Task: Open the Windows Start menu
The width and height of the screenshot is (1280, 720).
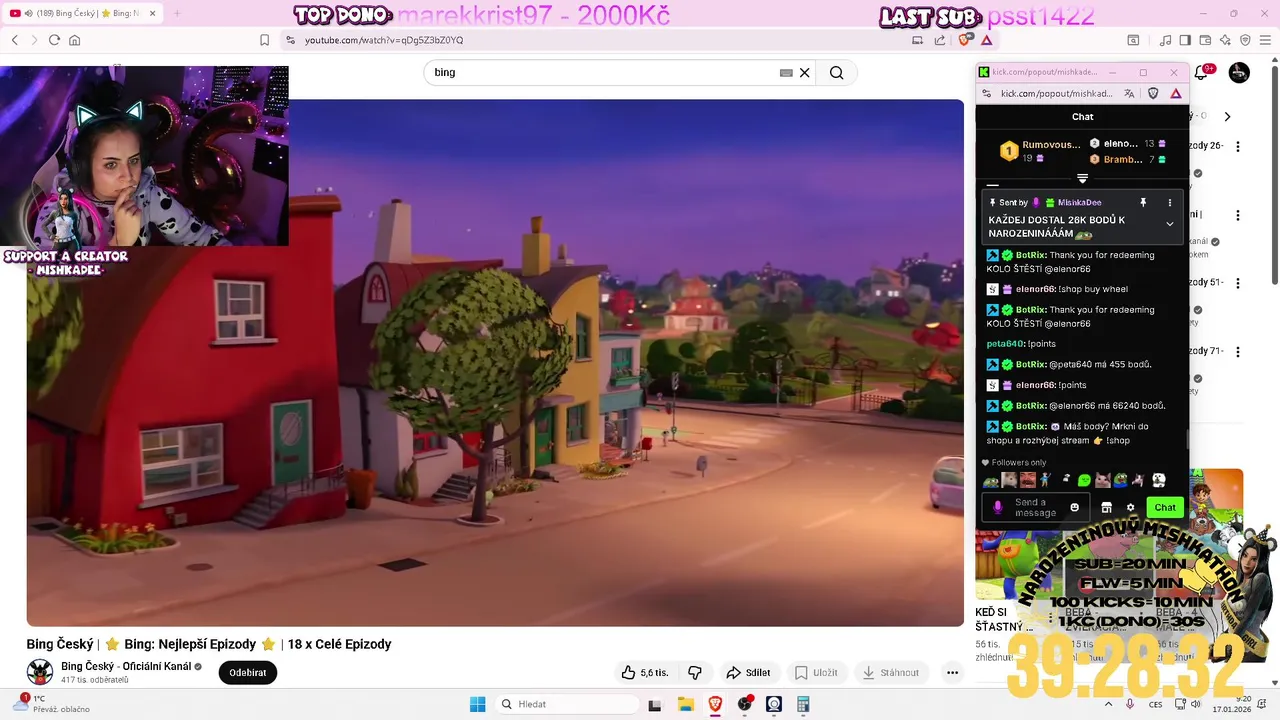Action: click(x=478, y=704)
